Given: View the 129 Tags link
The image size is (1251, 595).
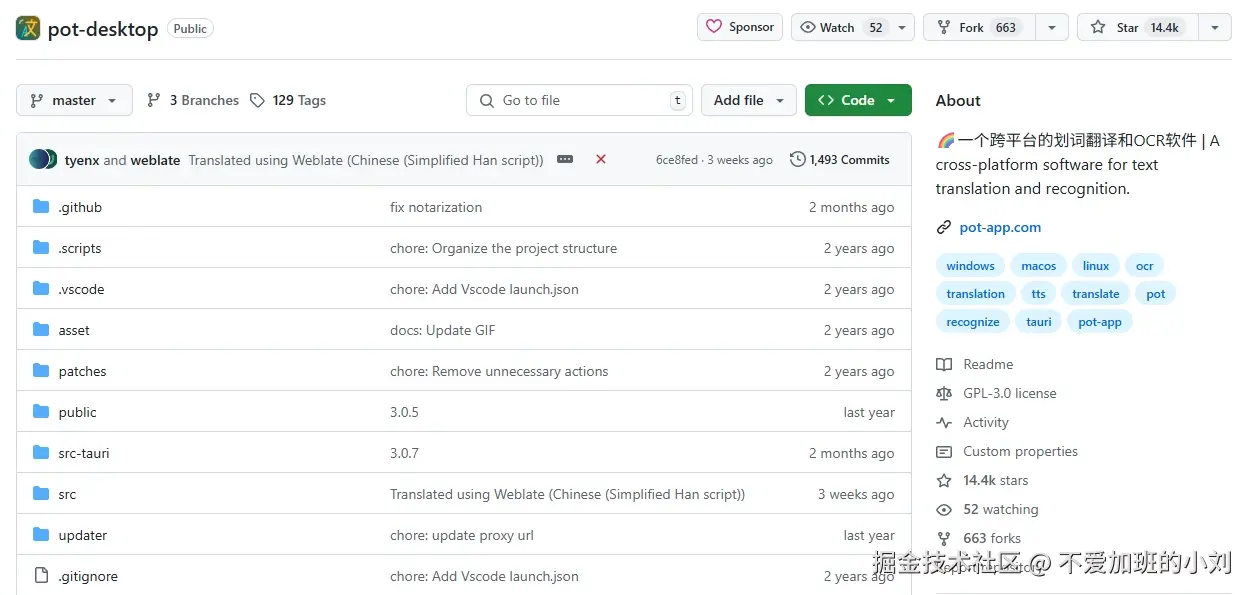Looking at the screenshot, I should coord(288,100).
